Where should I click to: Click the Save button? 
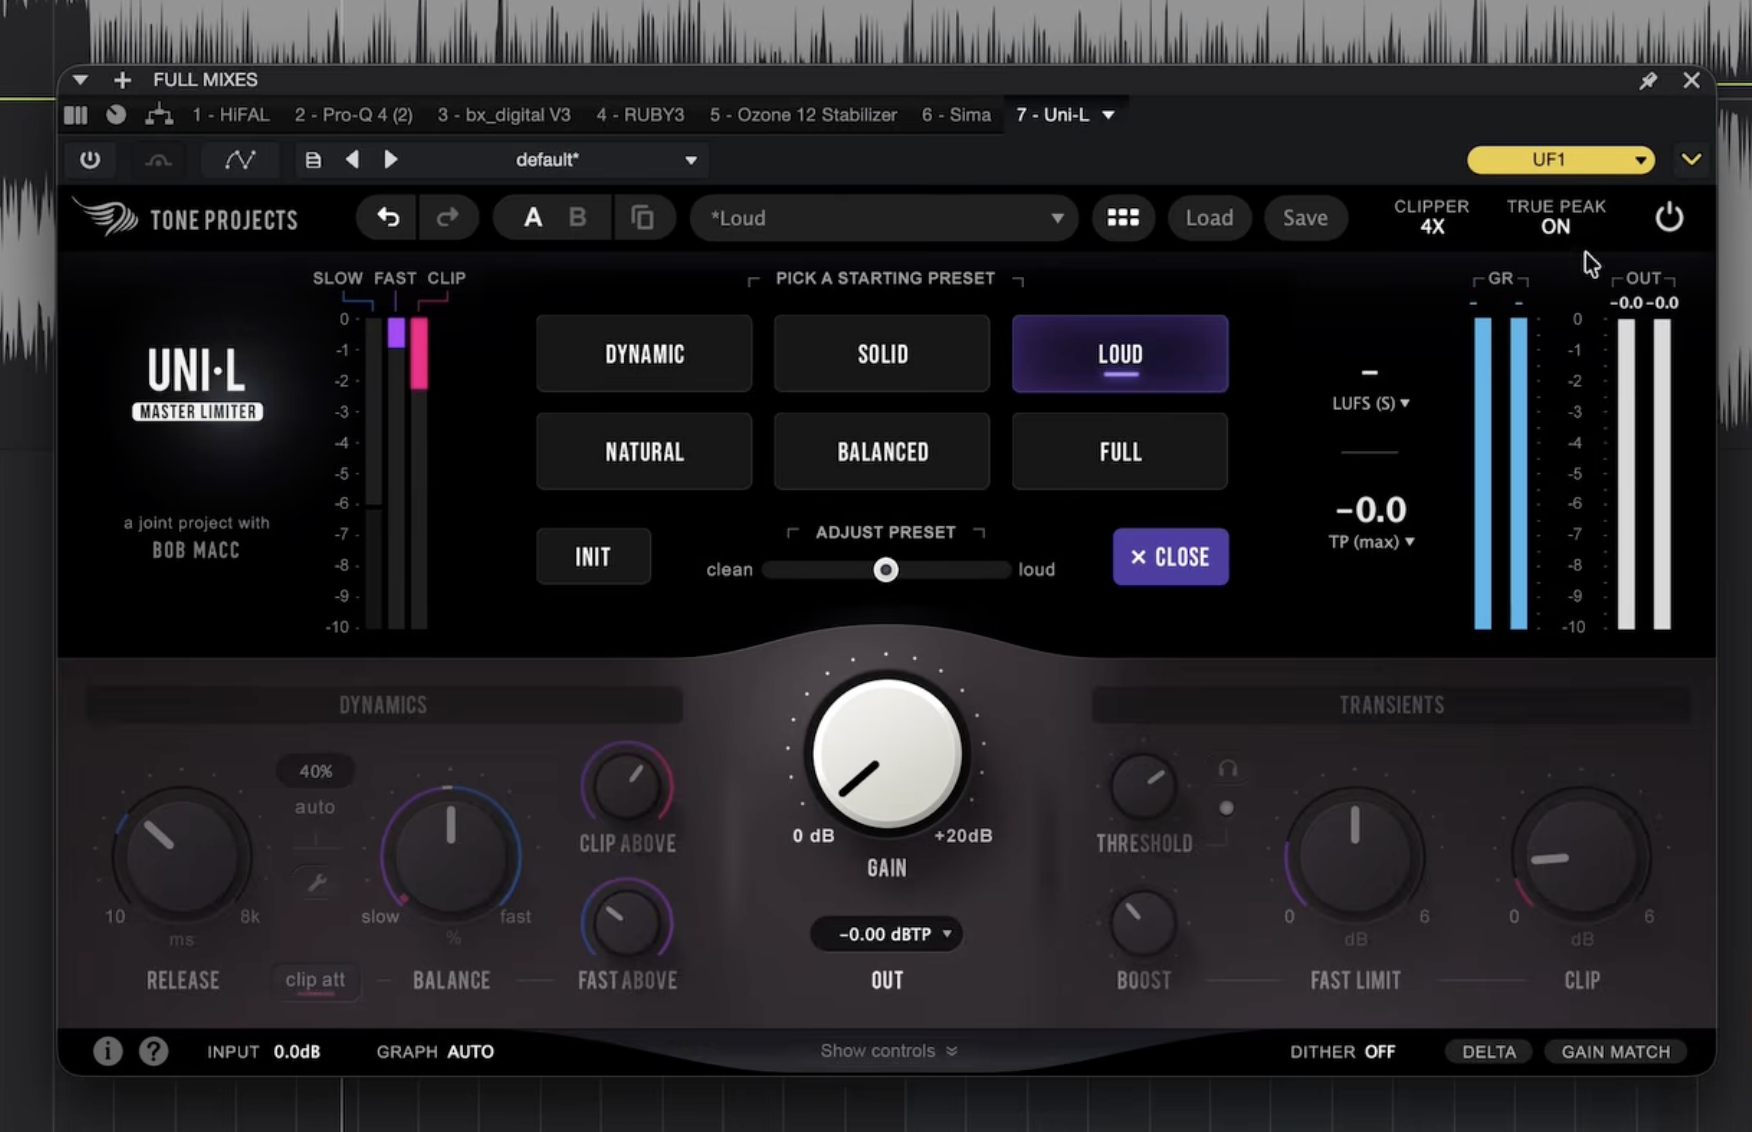pos(1305,218)
